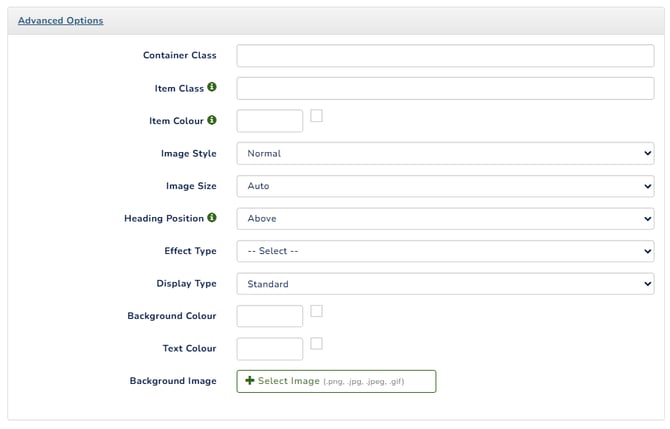Screen dimensions: 670x429
Task: Tick the Item Colour checkbox
Action: pos(316,116)
